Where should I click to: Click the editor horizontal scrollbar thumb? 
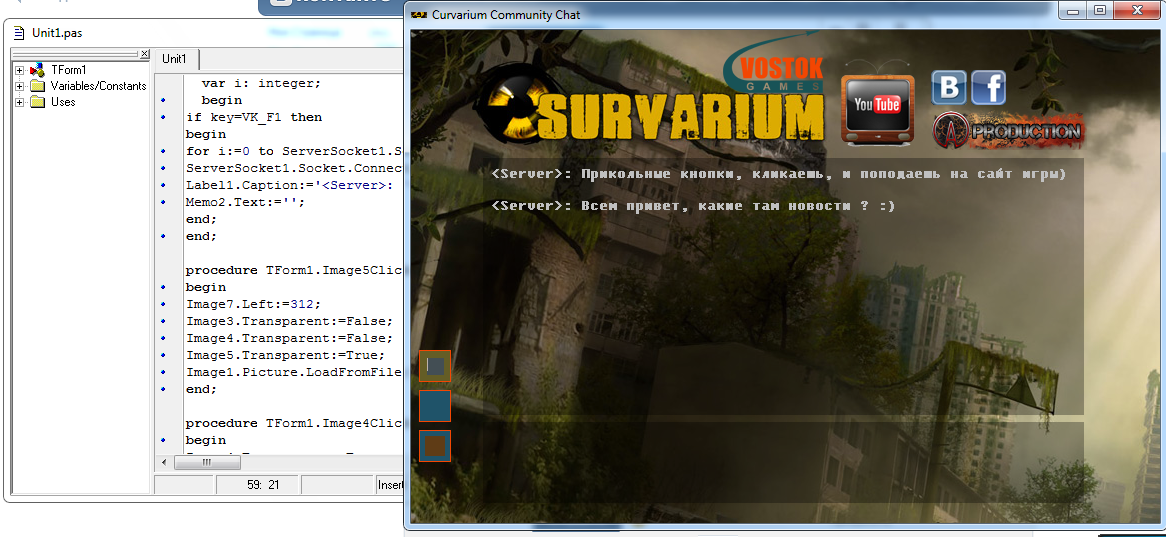point(207,463)
